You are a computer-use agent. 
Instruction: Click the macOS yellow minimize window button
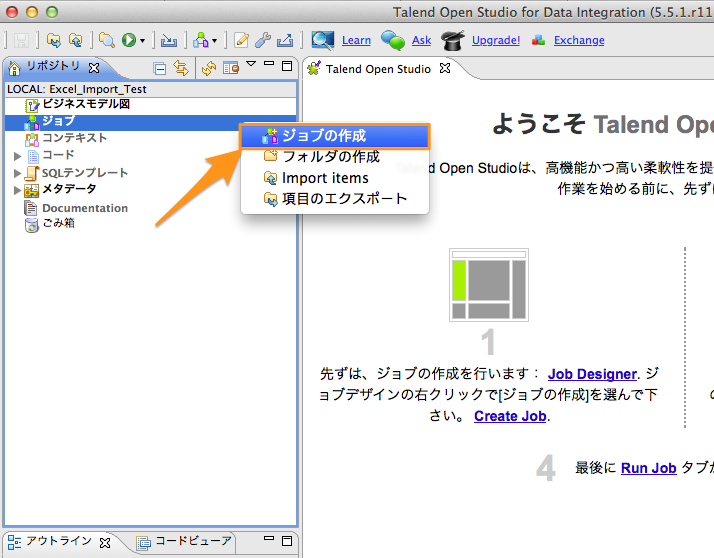point(32,12)
